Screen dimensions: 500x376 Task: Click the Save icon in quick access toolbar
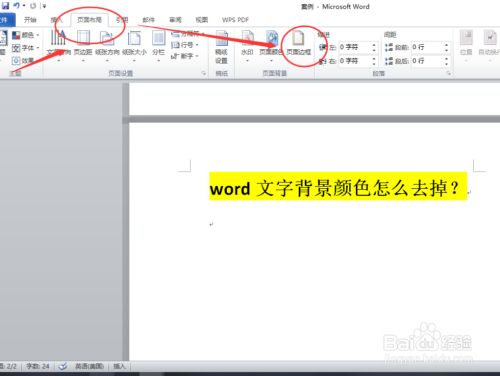pyautogui.click(x=5, y=5)
